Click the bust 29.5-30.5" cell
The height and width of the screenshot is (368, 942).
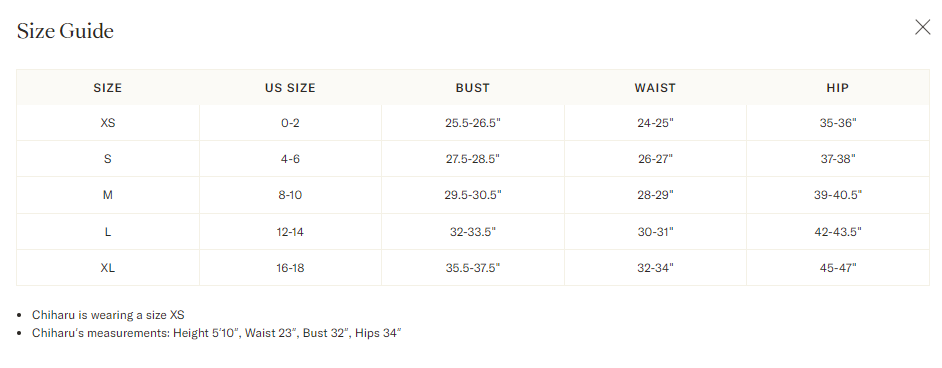pyautogui.click(x=473, y=195)
